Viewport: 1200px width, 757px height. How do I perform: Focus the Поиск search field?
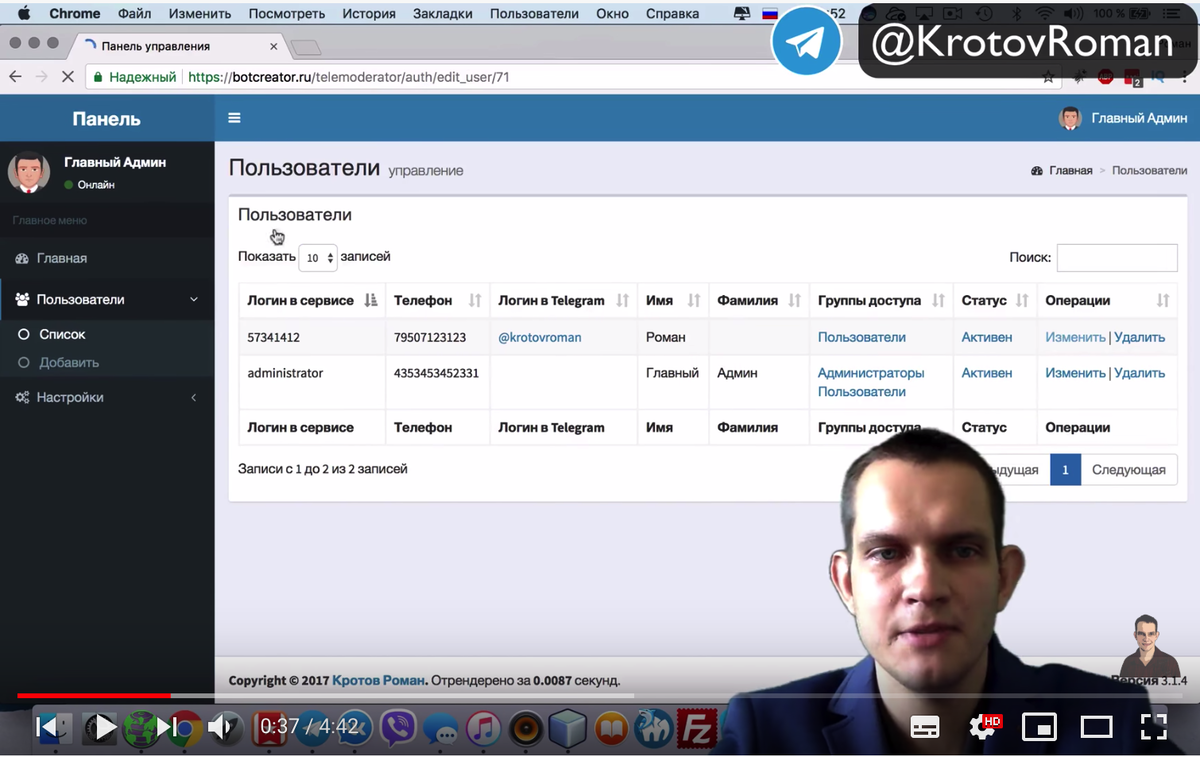pos(1117,257)
